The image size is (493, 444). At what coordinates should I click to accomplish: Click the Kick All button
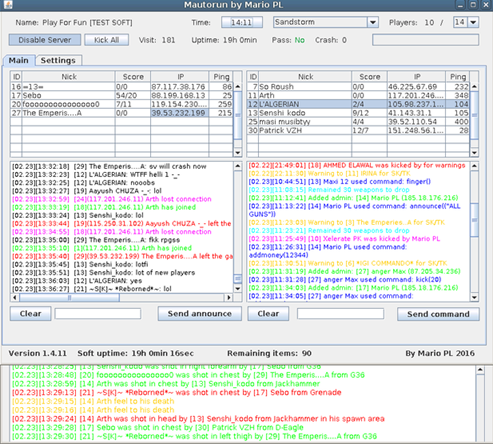coord(106,40)
